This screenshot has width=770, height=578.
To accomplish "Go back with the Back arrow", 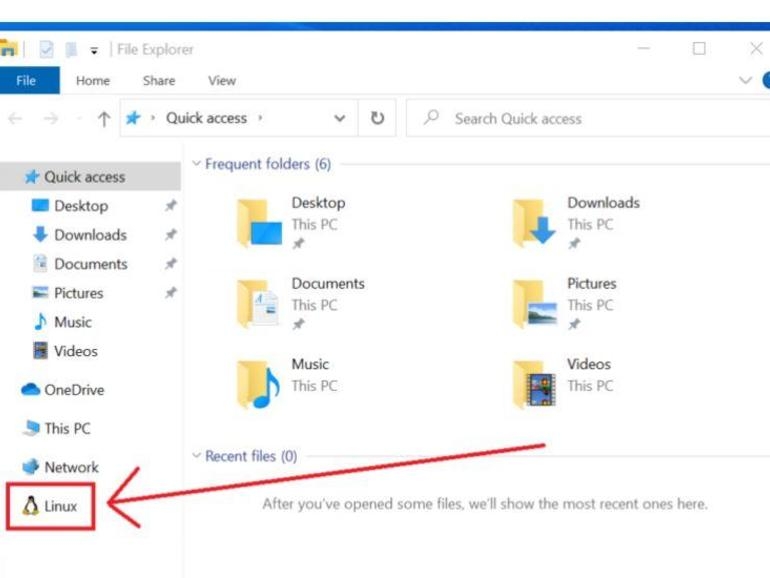I will pyautogui.click(x=15, y=118).
